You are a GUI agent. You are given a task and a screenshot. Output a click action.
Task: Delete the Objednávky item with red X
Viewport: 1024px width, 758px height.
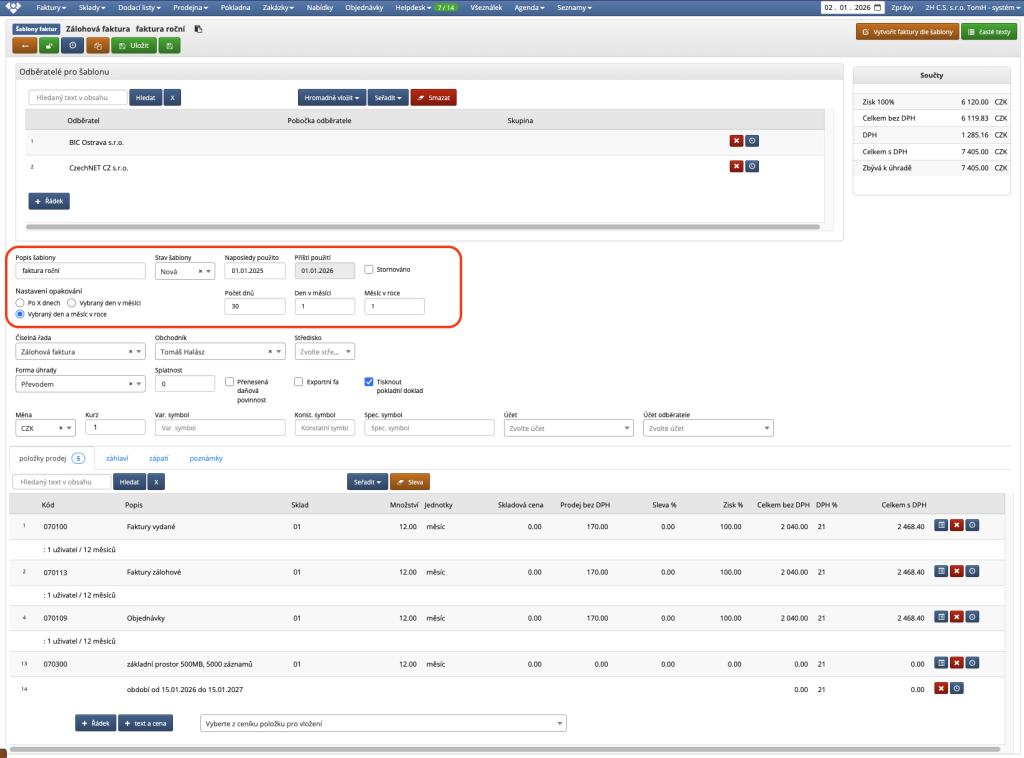[x=956, y=617]
